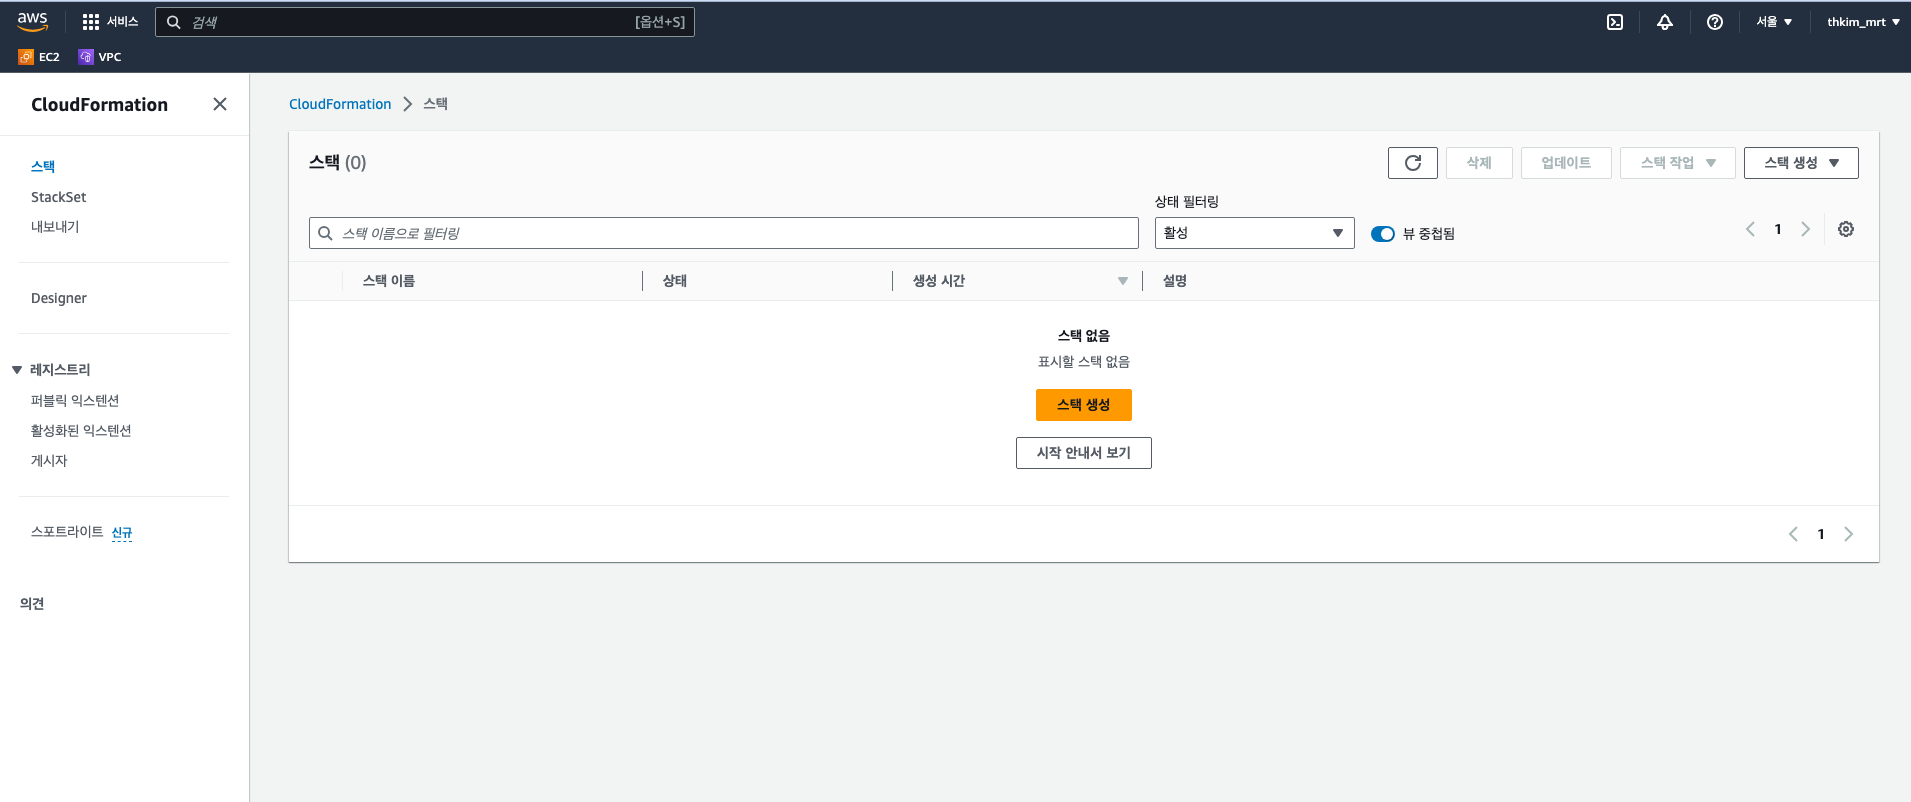Launch CloudShell from the top bar
Viewport: 1911px width, 802px height.
click(1615, 22)
